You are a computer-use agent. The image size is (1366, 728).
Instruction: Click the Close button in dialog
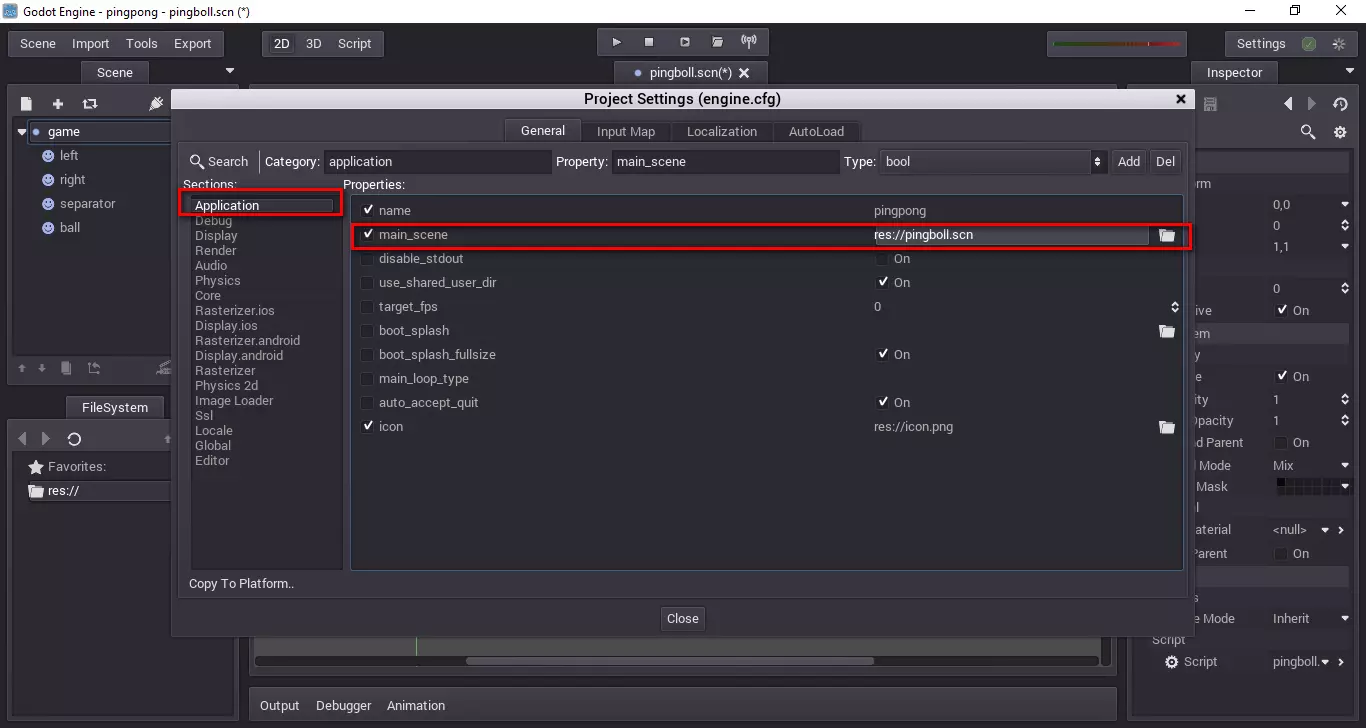coord(682,619)
